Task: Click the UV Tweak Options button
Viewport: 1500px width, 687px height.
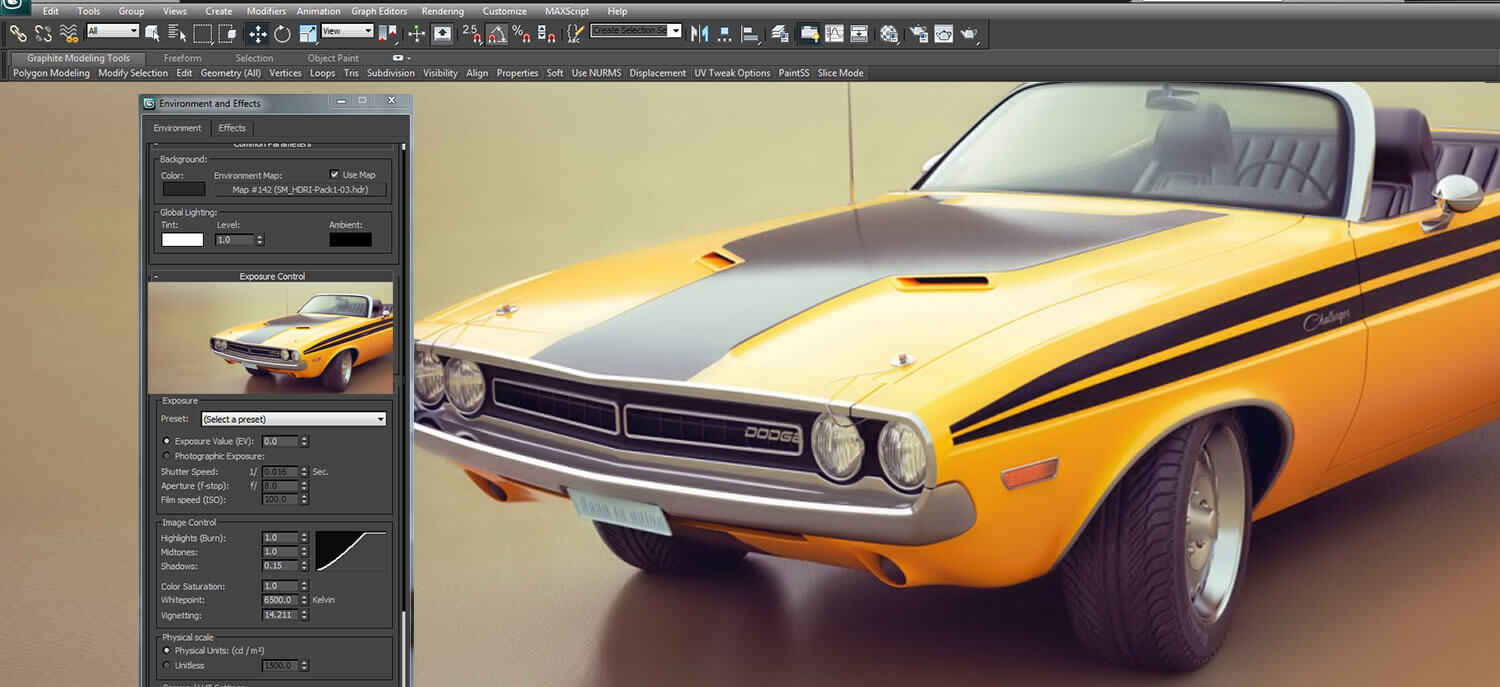Action: pos(732,73)
